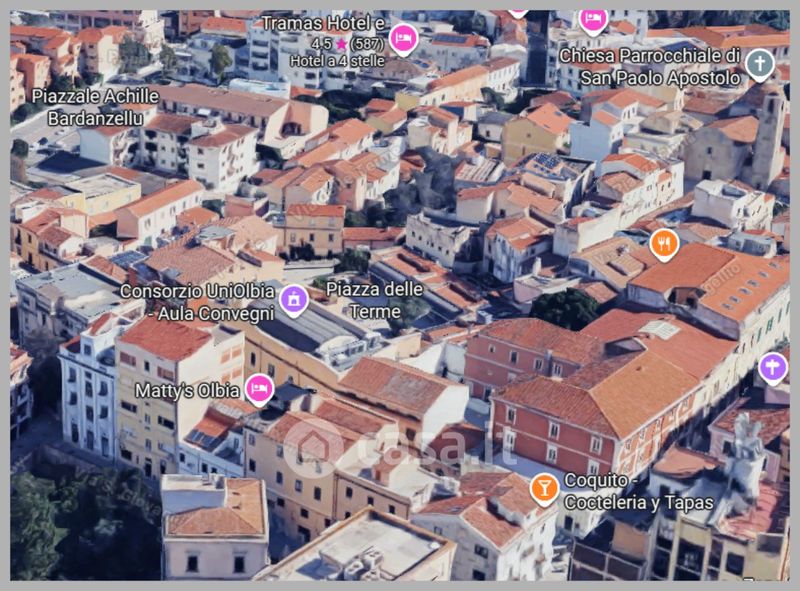Open the Coquito orange cocktail glass pin
The height and width of the screenshot is (591, 800).
(544, 488)
